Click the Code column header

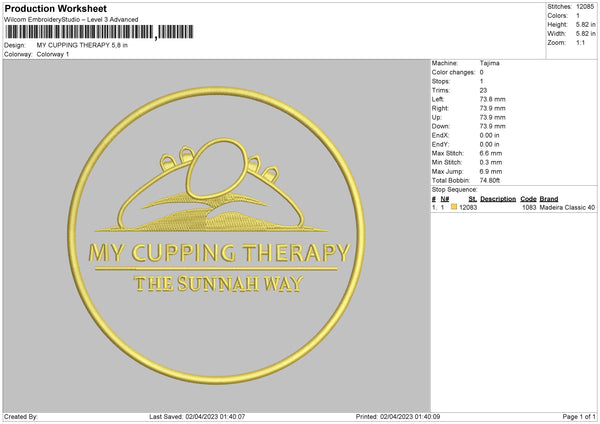pyautogui.click(x=528, y=199)
